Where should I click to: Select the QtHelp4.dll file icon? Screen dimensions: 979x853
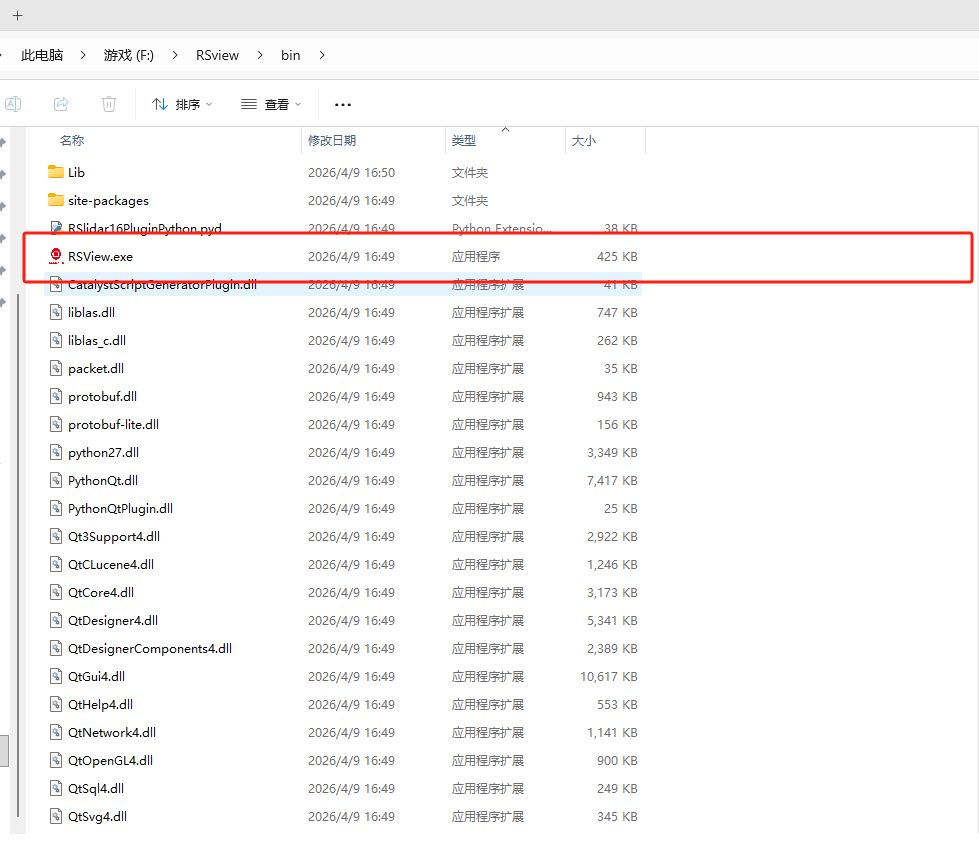pyautogui.click(x=56, y=704)
